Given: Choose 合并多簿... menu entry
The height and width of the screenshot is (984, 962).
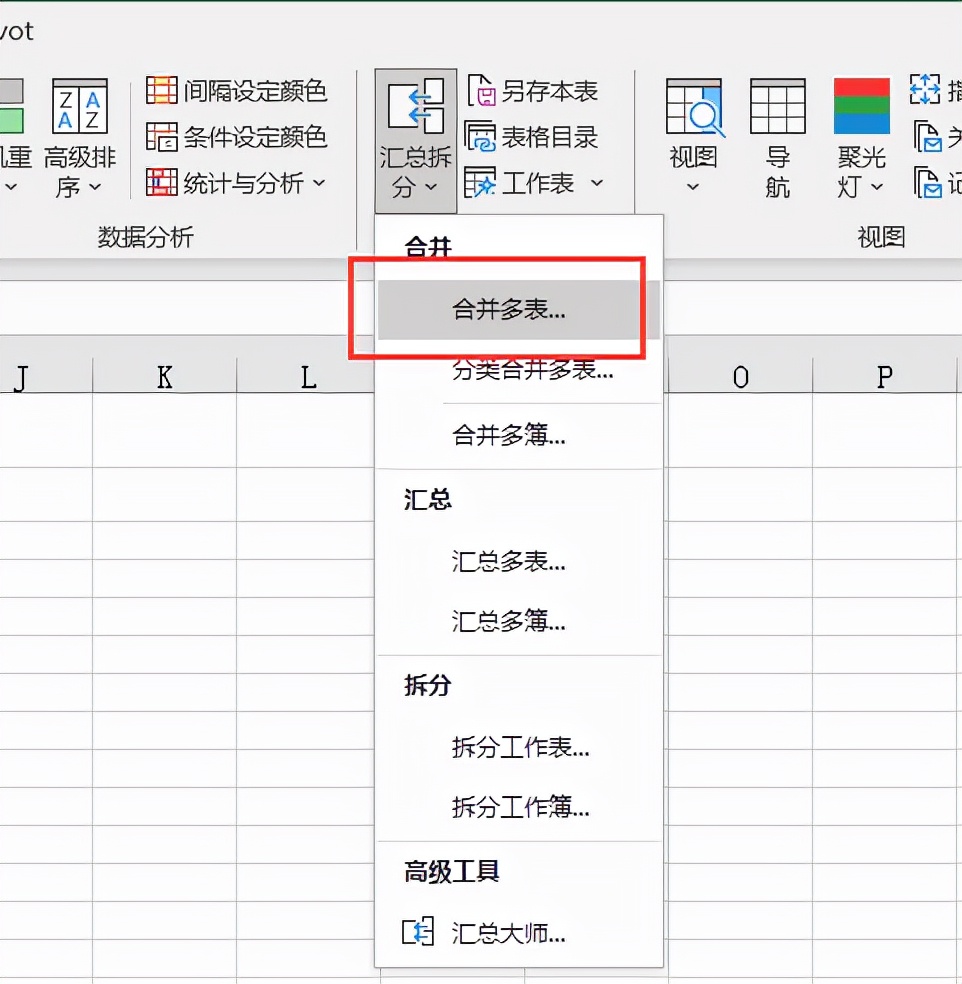Looking at the screenshot, I should (518, 435).
